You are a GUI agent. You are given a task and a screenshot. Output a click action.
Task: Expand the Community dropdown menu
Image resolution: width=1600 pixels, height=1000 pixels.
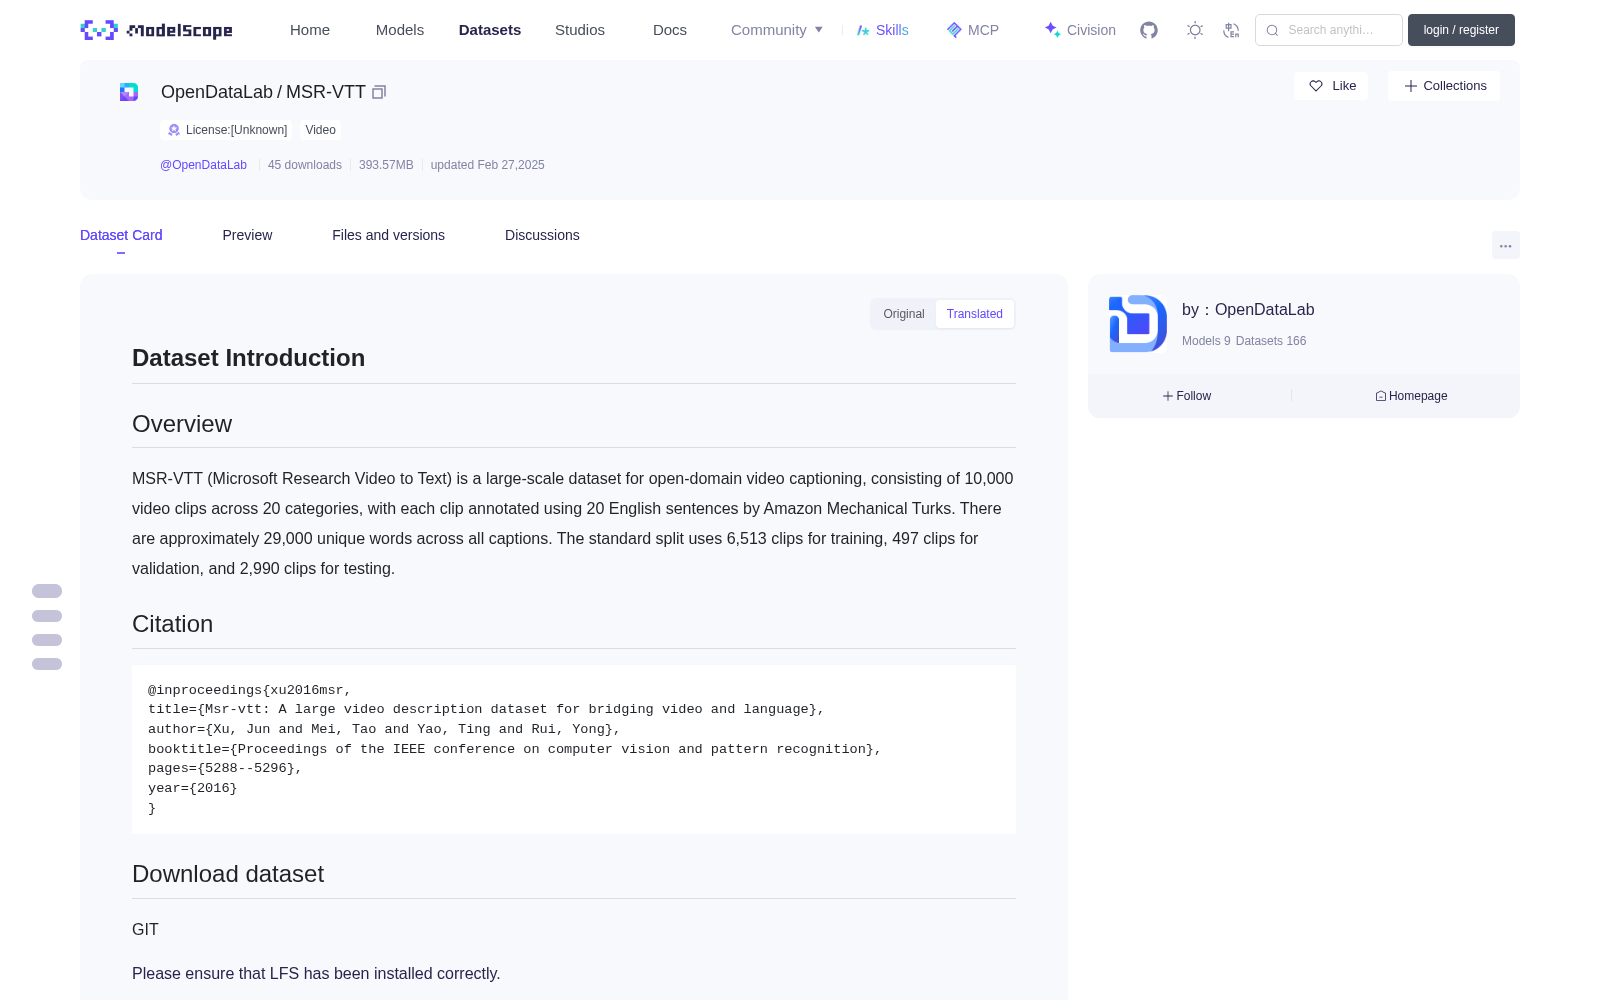[777, 30]
